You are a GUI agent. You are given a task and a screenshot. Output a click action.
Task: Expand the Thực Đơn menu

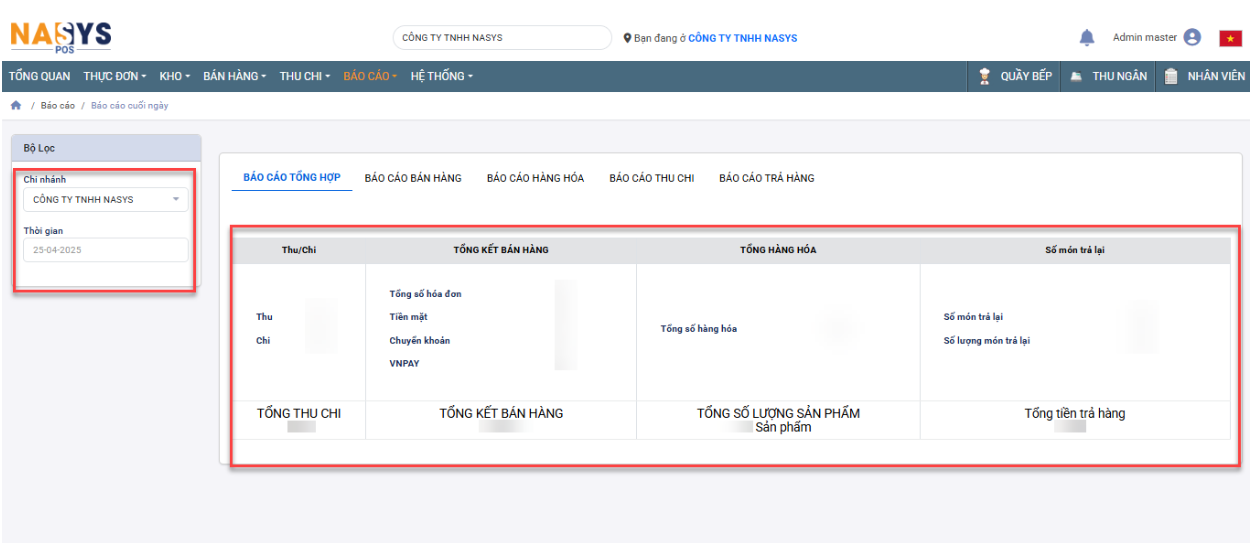pyautogui.click(x=114, y=76)
